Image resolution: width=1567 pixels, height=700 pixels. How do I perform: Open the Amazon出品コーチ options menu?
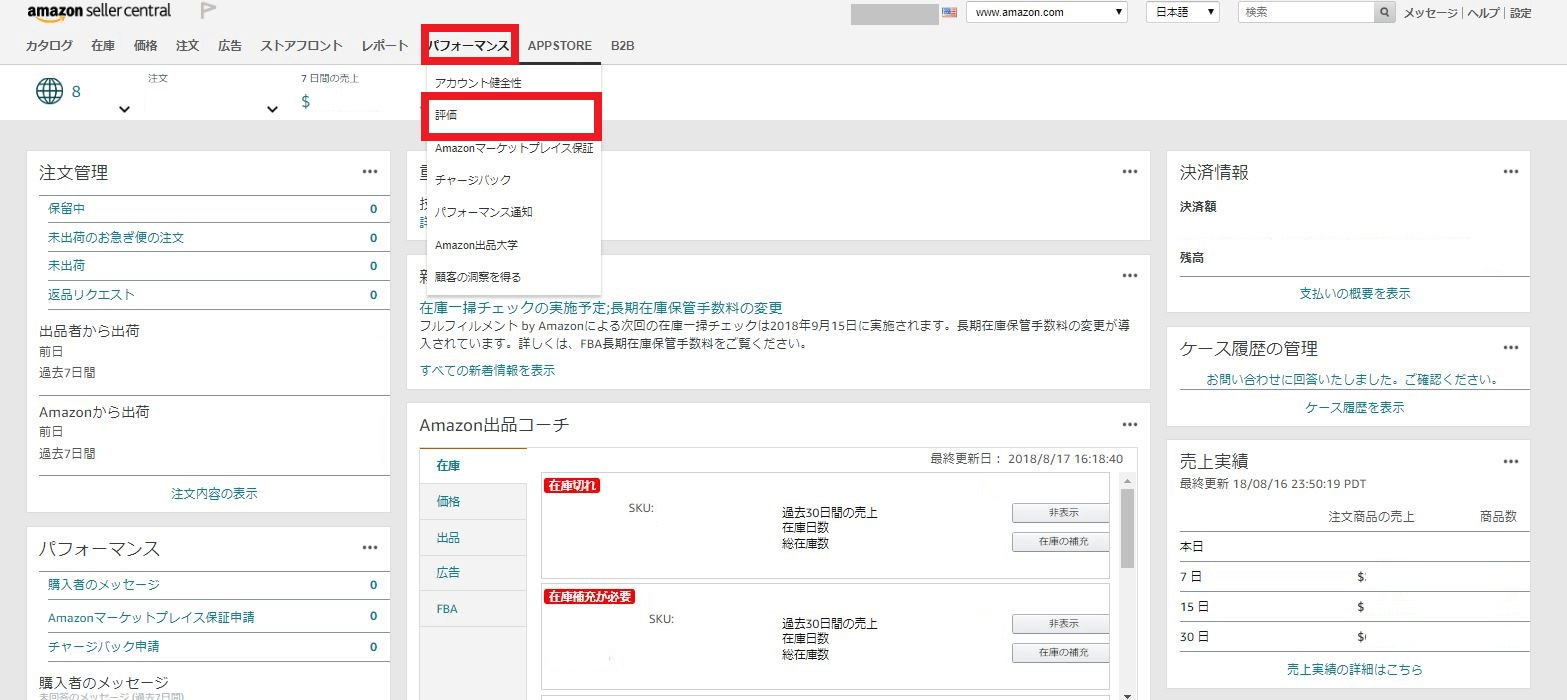(1130, 425)
